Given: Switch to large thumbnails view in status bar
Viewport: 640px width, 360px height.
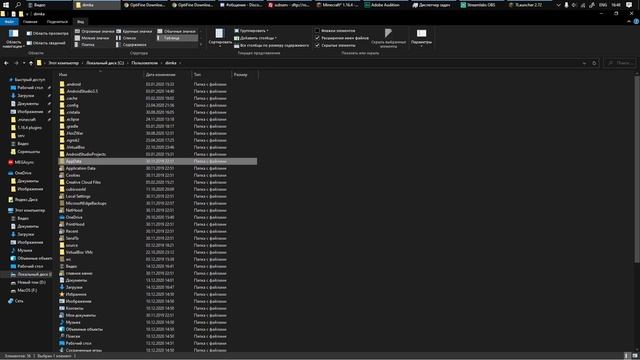Looking at the screenshot, I should pos(635,356).
